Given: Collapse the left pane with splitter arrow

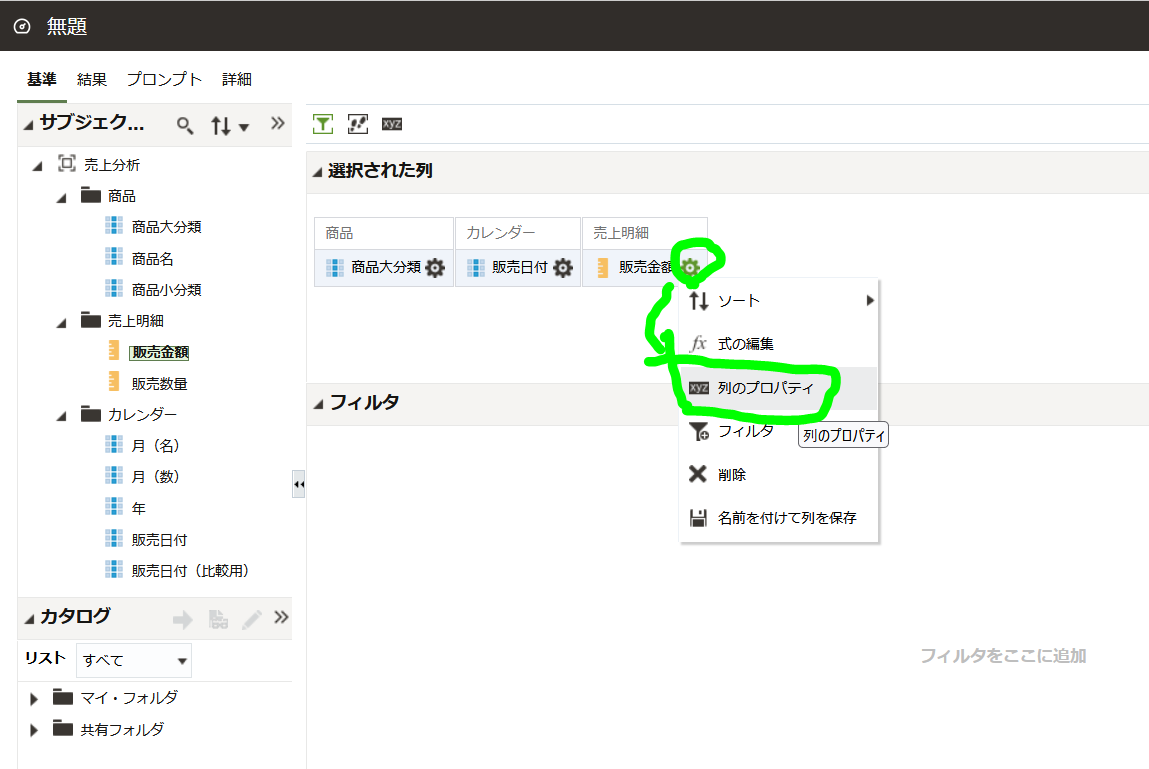Looking at the screenshot, I should tap(298, 485).
